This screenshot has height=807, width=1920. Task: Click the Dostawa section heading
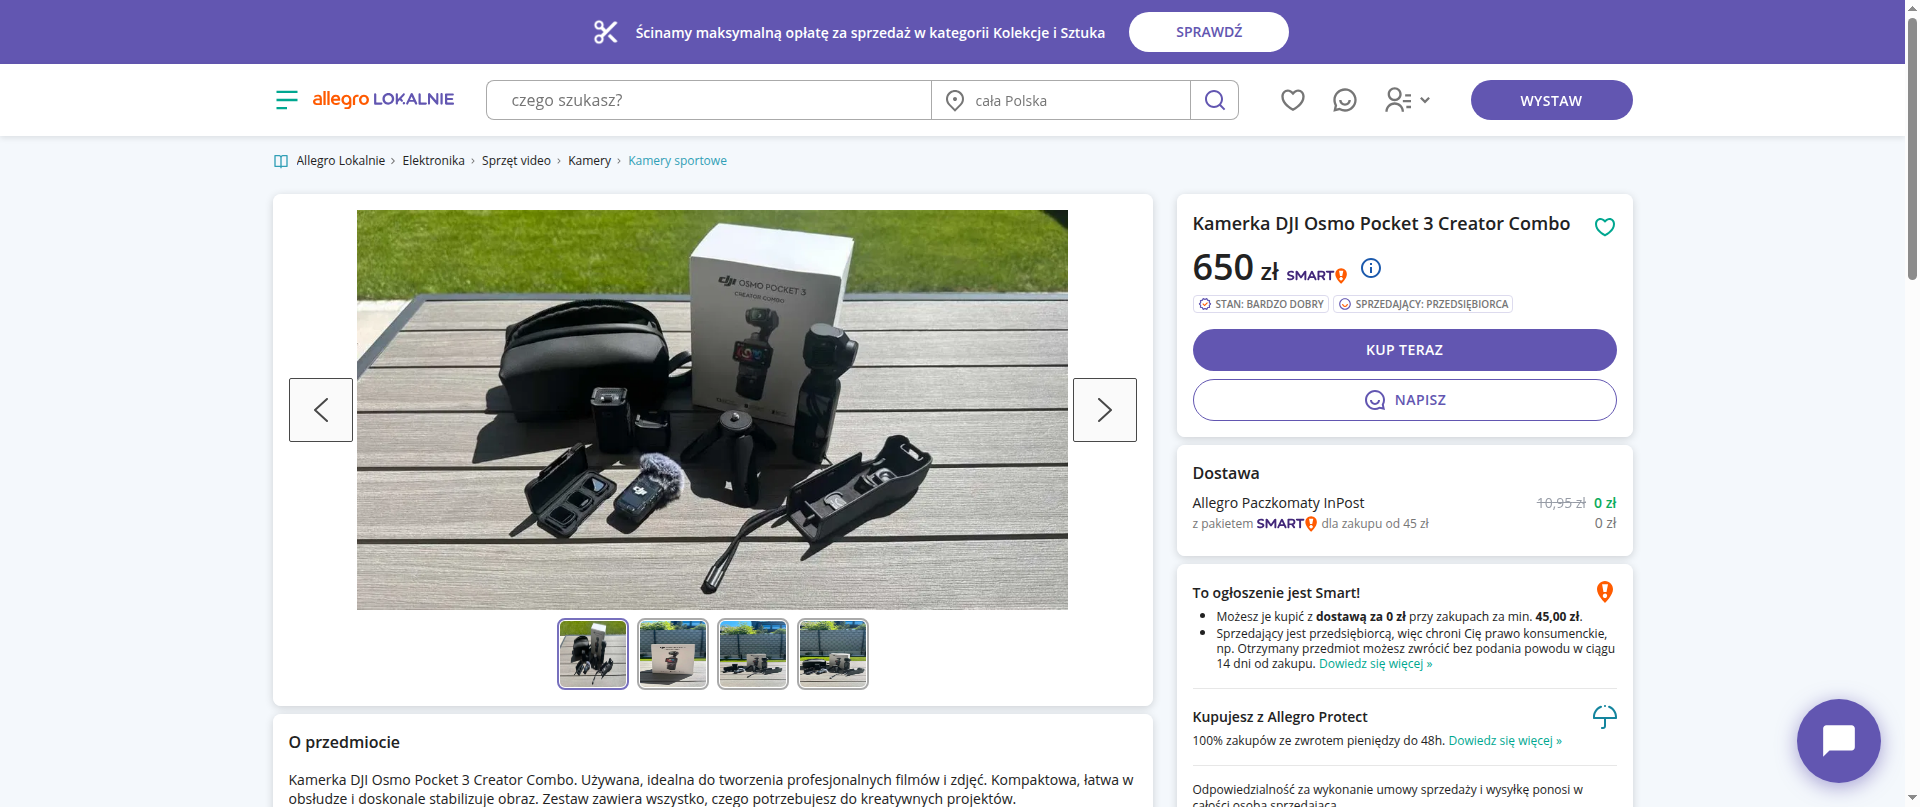[1226, 473]
